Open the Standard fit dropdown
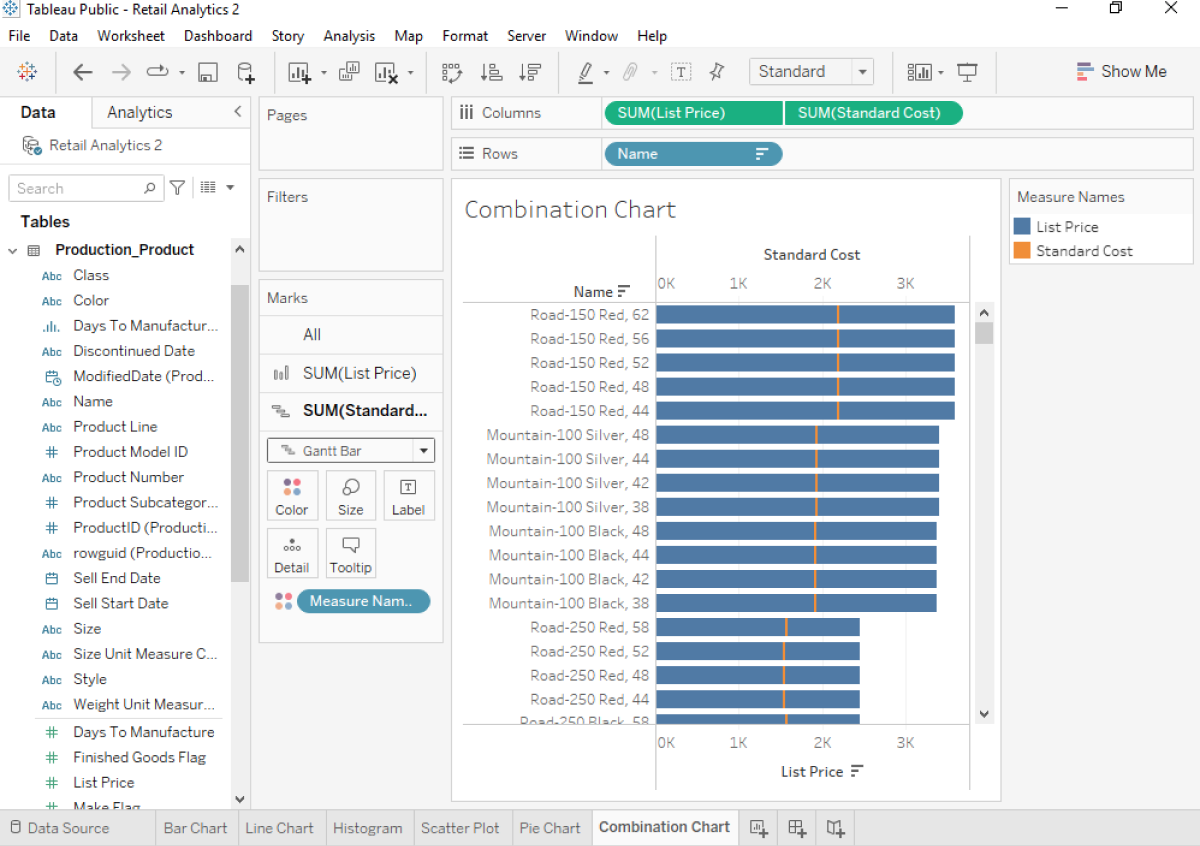Screen dimensions: 1200x846 (861, 71)
